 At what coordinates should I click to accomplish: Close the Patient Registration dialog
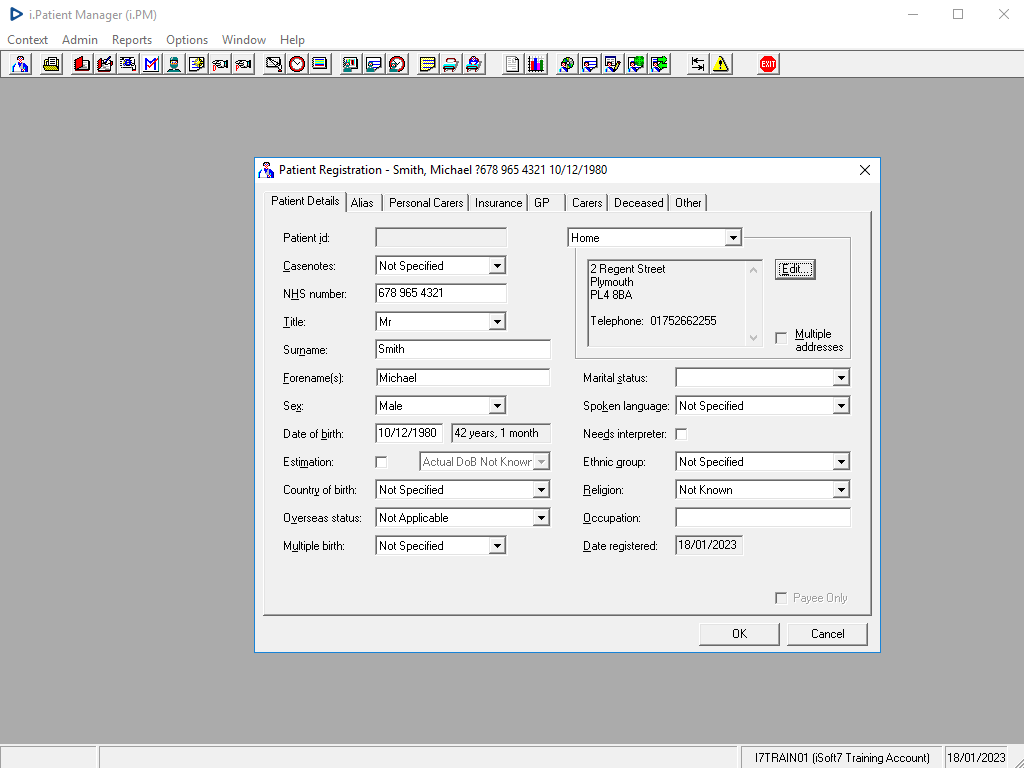pos(865,170)
